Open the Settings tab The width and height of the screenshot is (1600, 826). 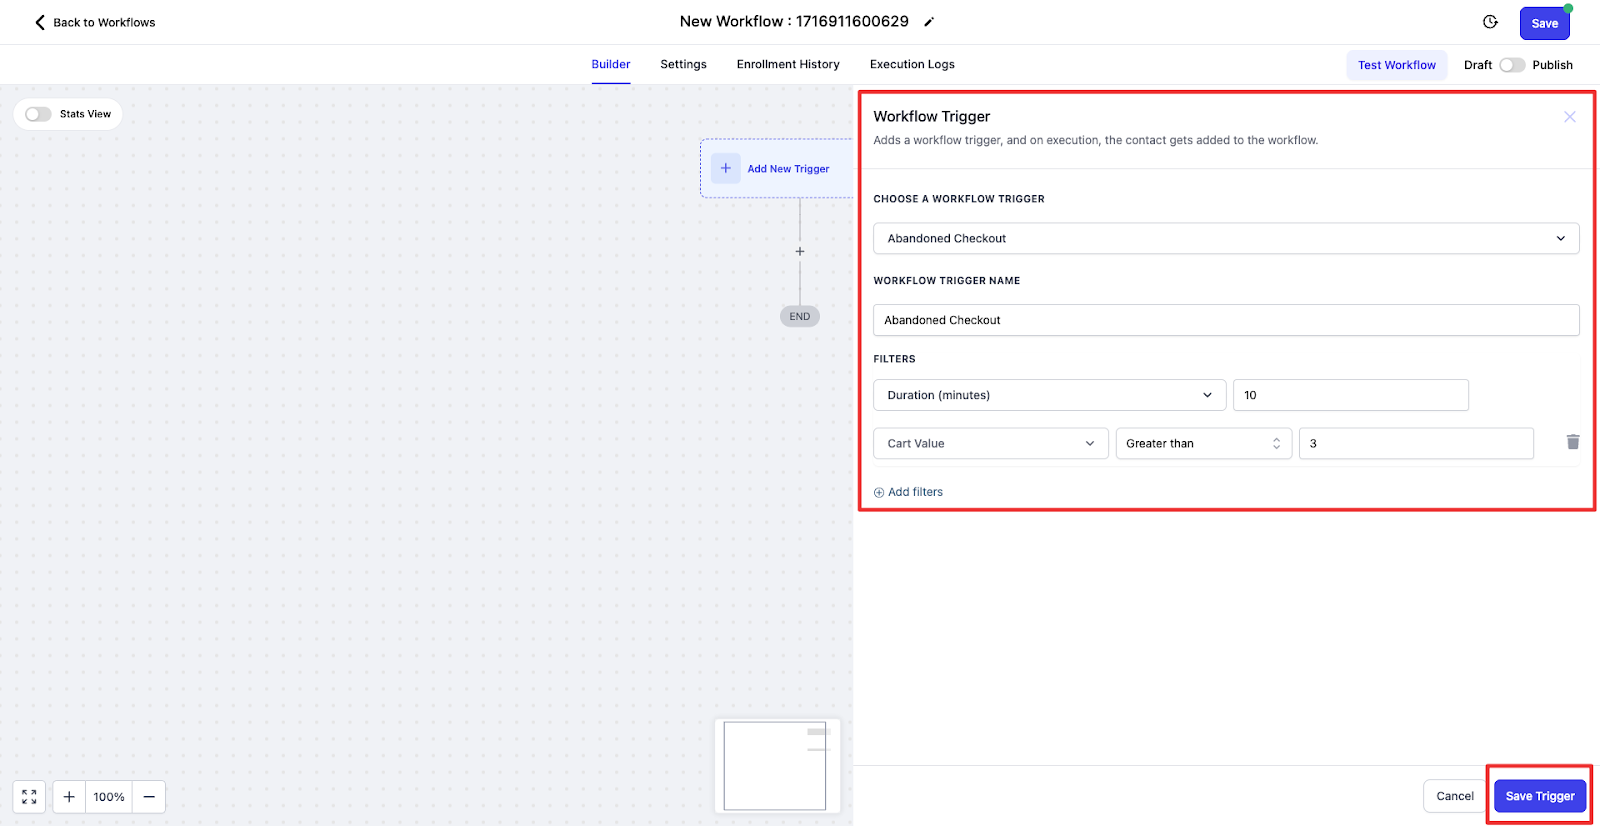(684, 64)
